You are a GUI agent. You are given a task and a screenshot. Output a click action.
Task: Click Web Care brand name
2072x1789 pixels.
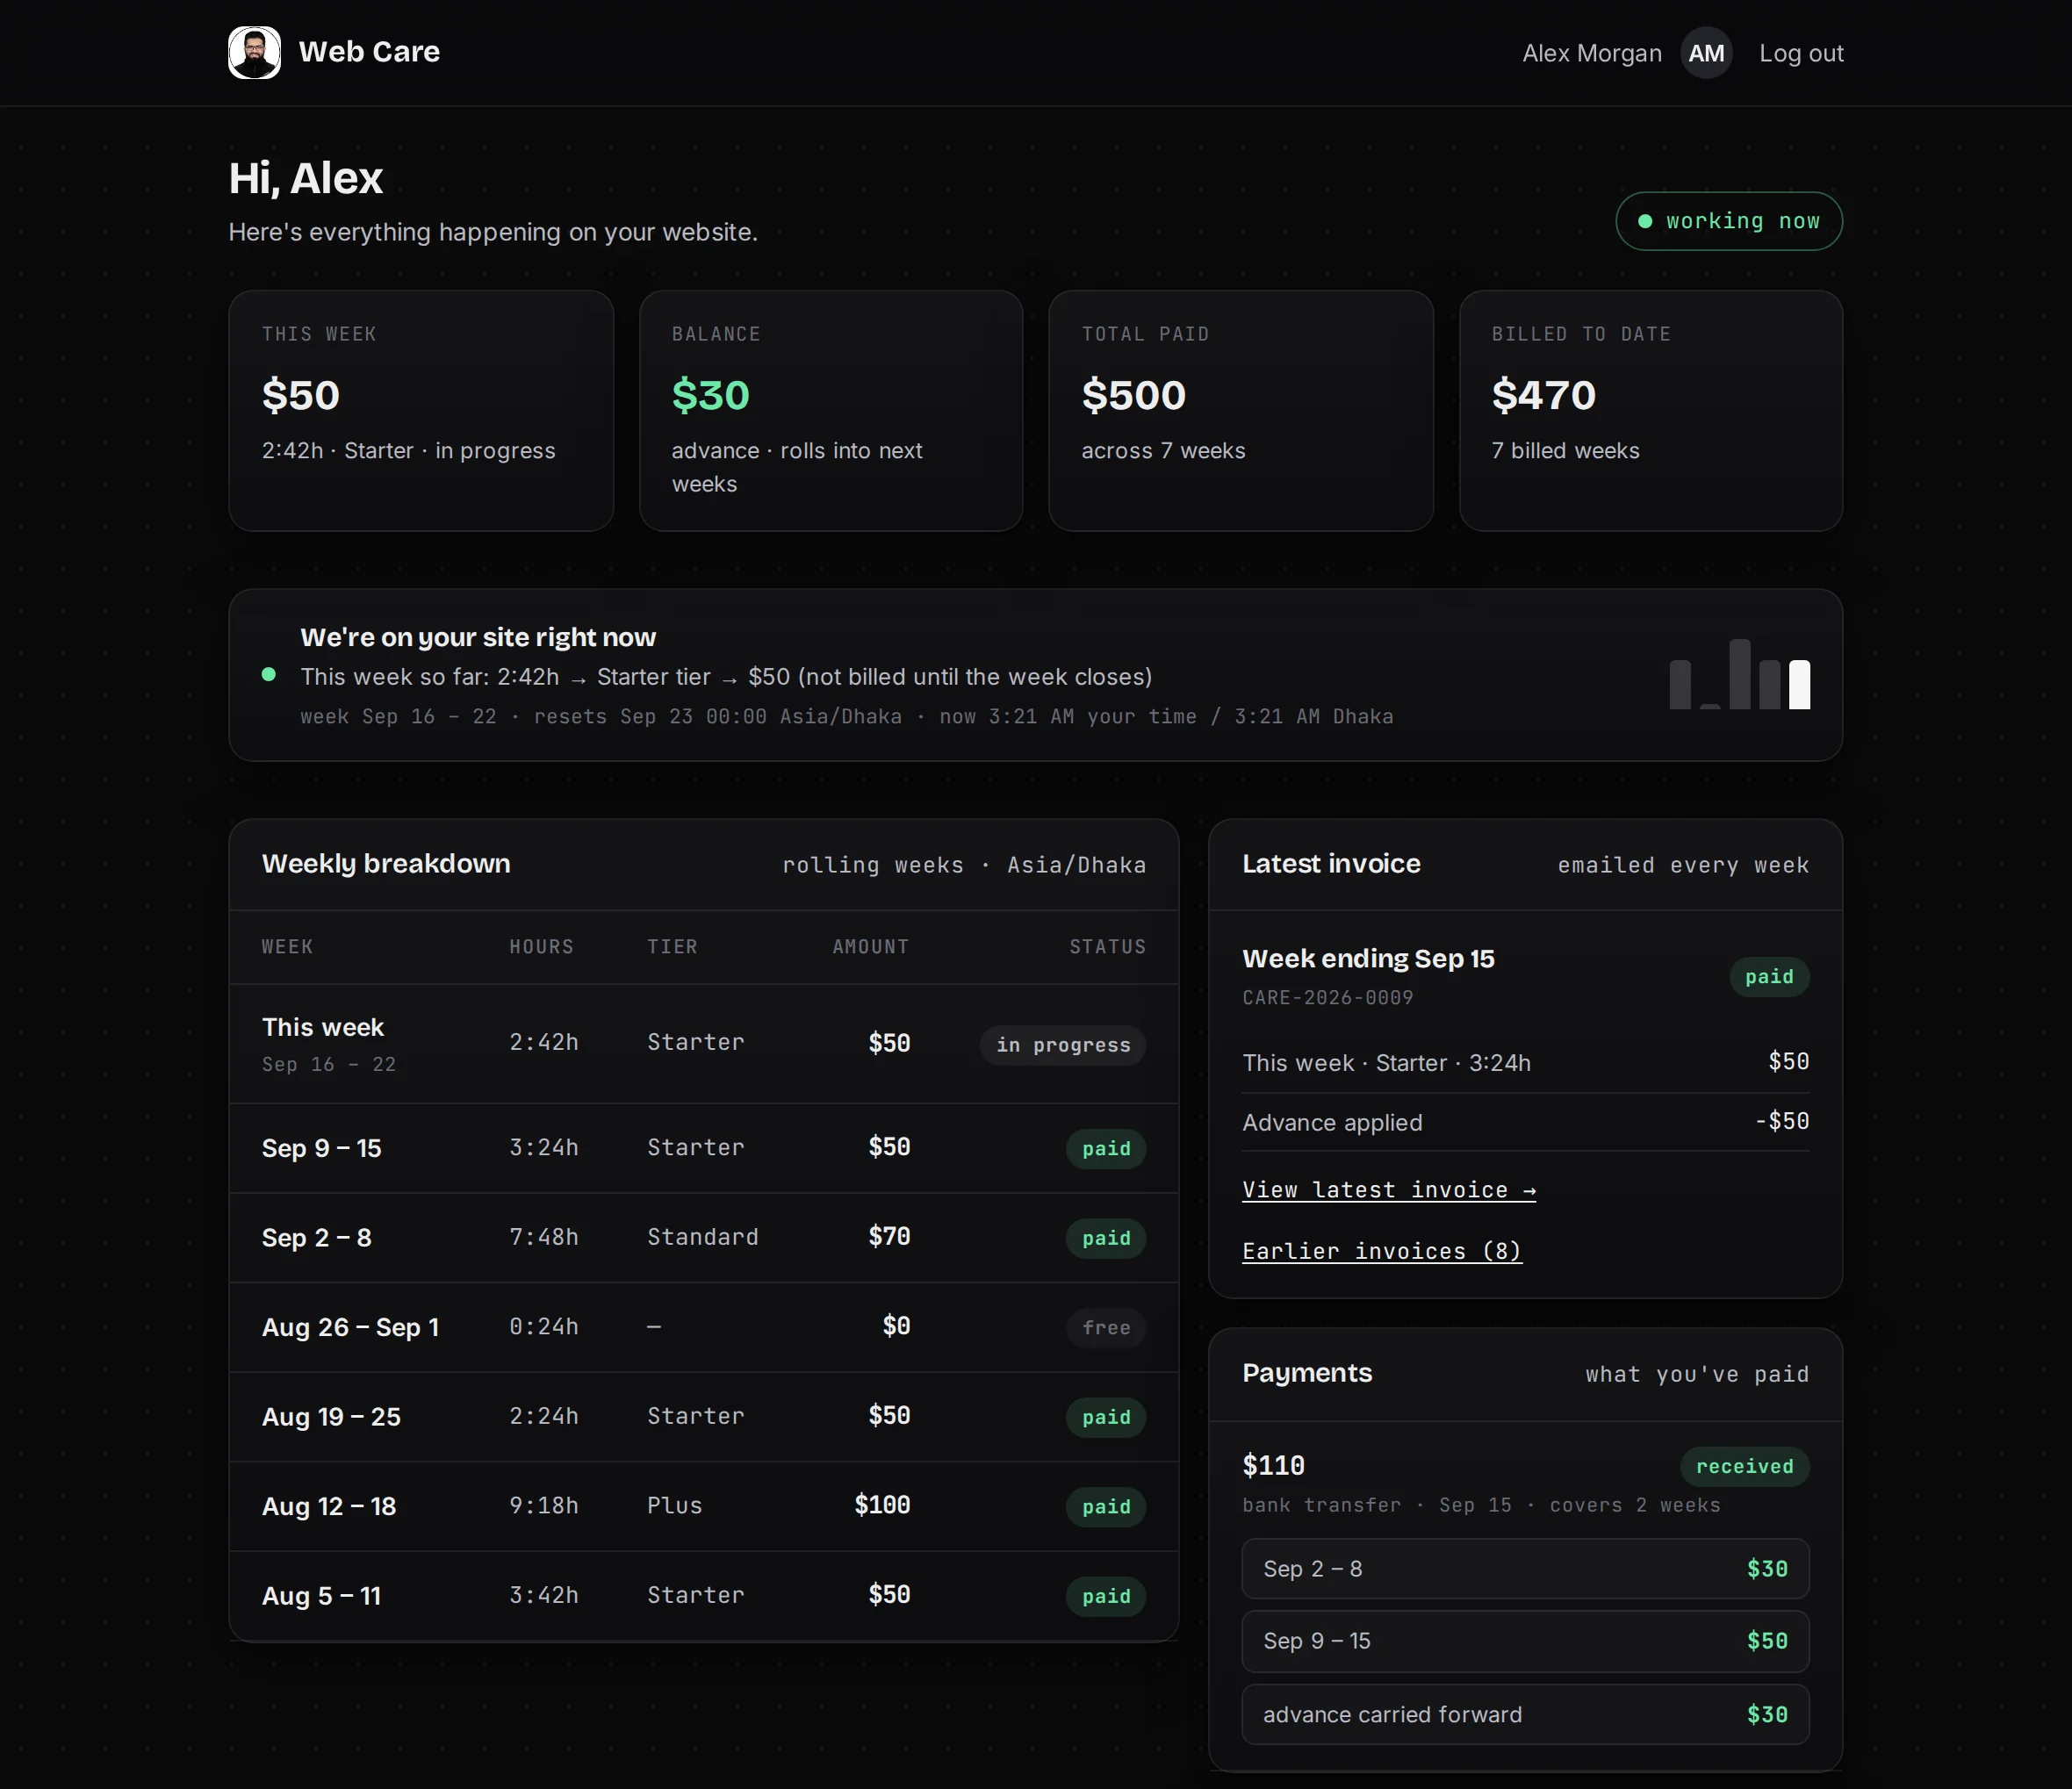point(369,52)
